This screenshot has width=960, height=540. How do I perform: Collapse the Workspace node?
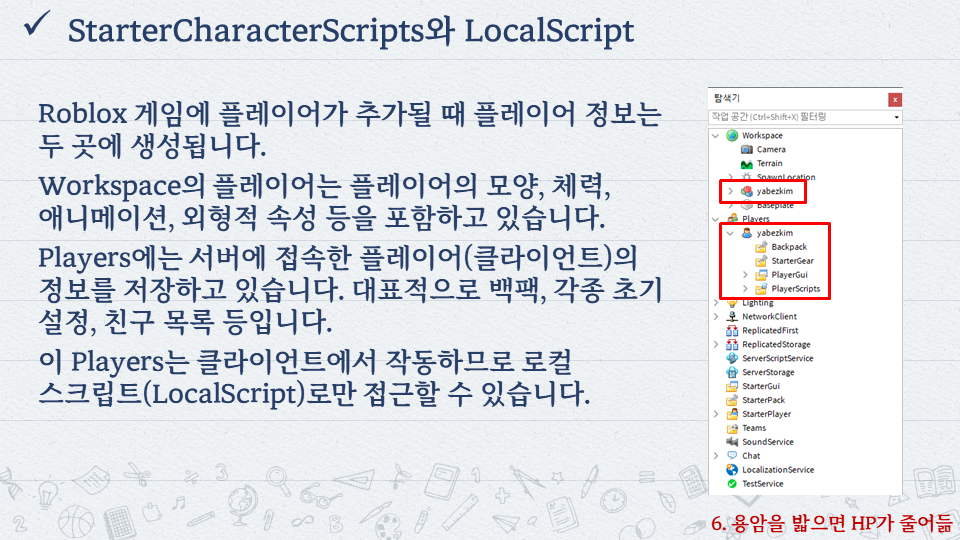716,135
